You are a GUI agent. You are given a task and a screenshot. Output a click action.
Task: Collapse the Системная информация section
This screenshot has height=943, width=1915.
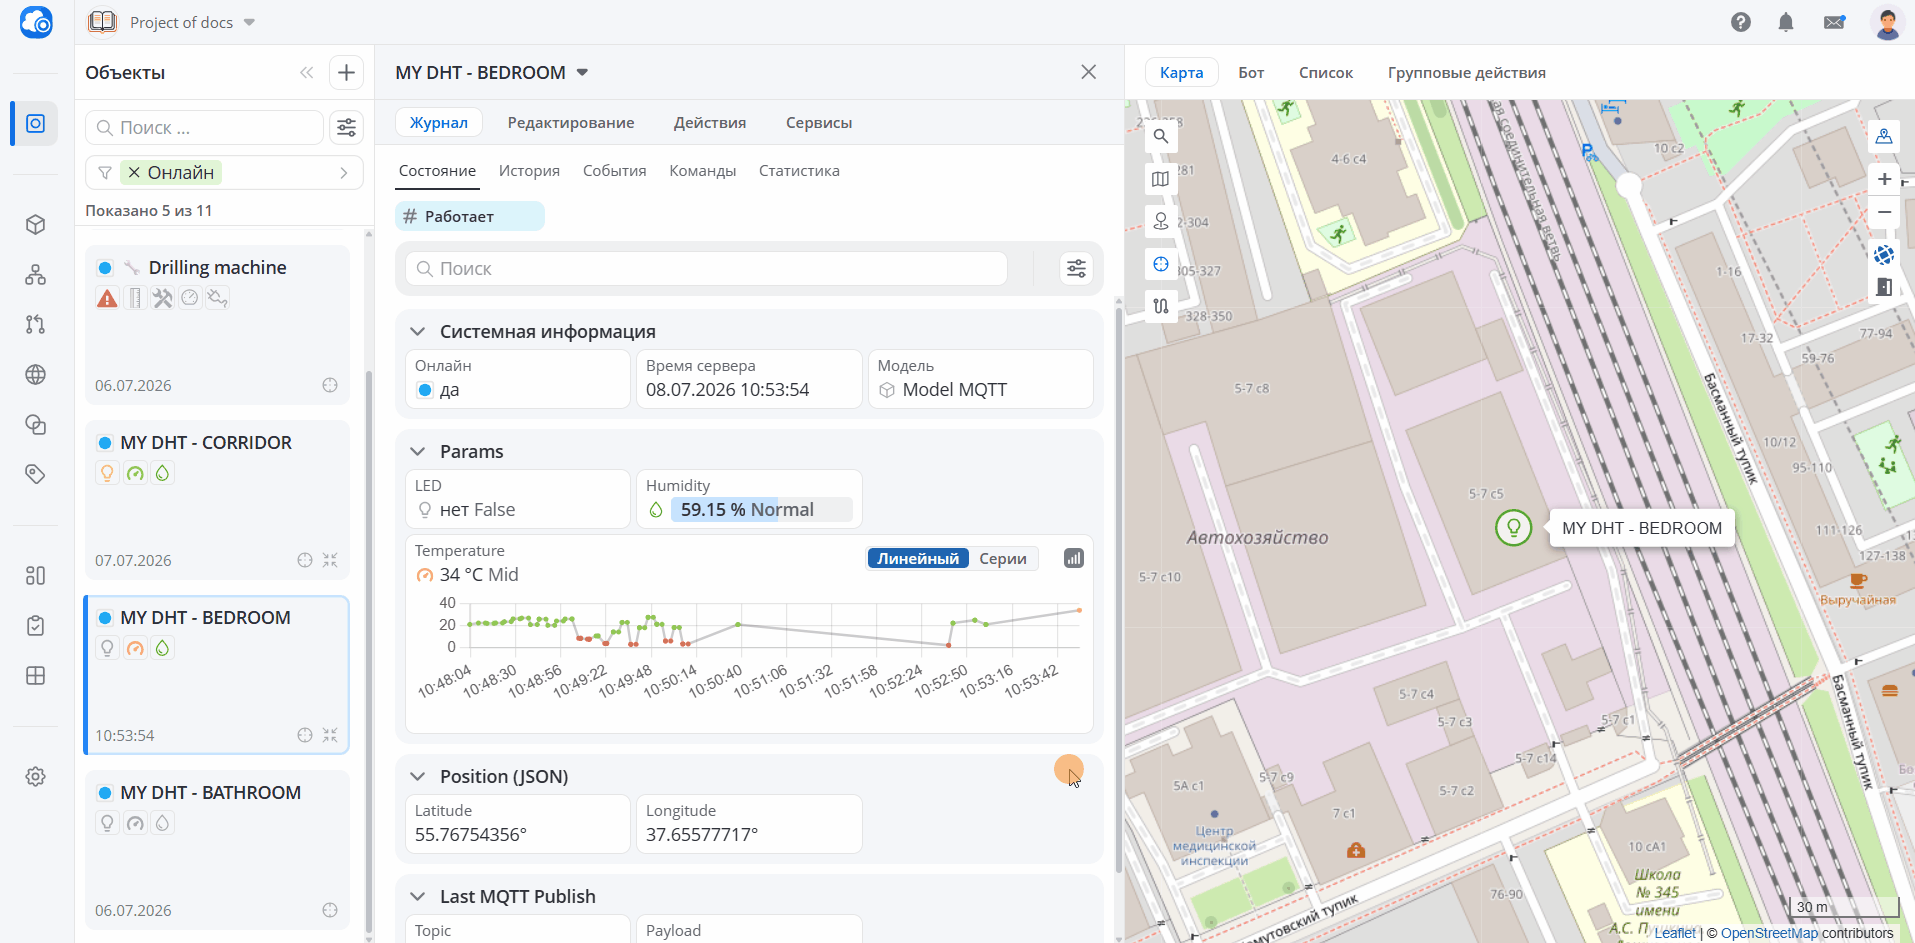418,331
